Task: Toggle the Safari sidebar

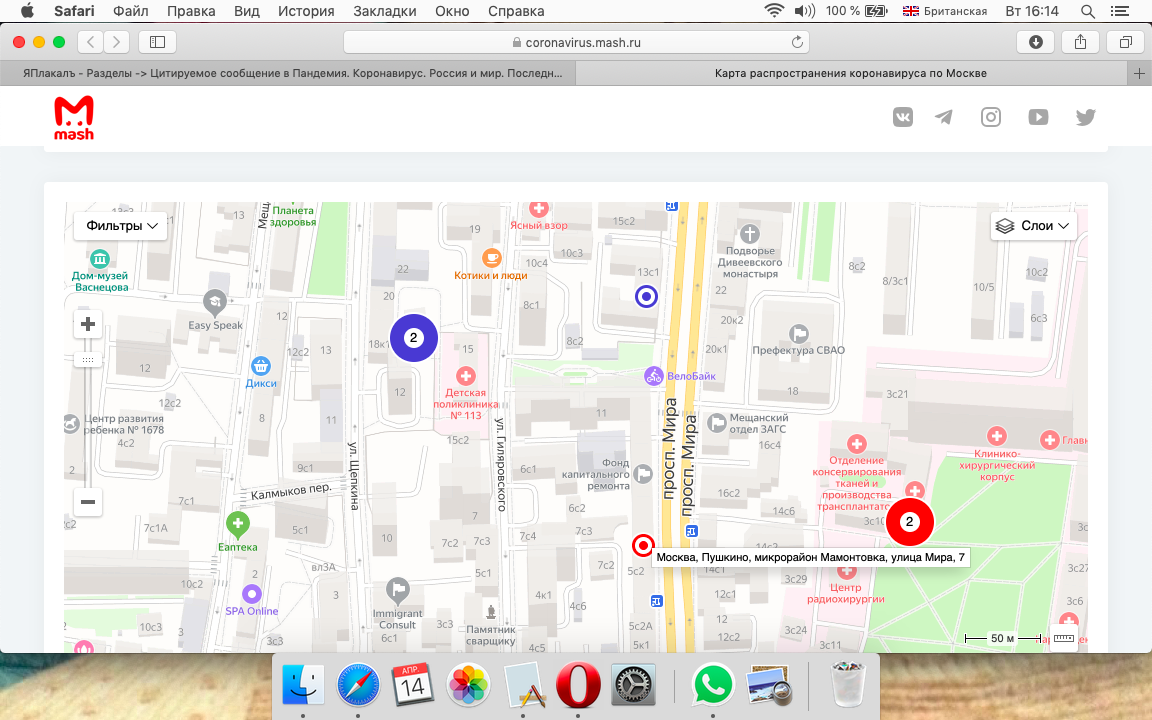Action: (157, 42)
